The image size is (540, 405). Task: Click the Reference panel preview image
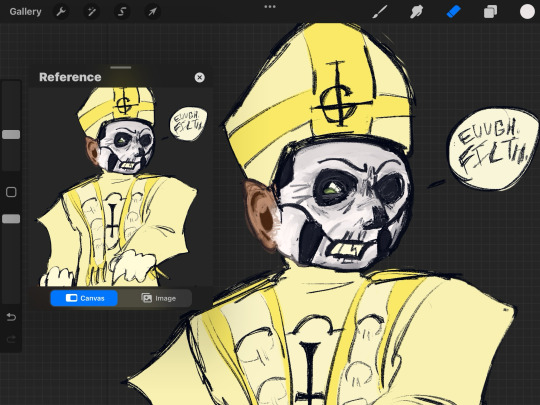(x=121, y=187)
